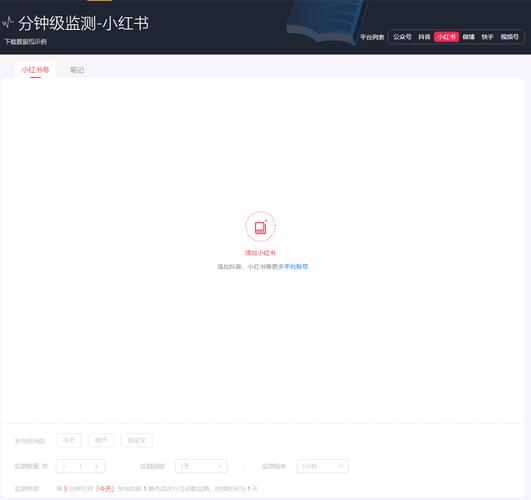Click the red 添加小红书 label
Screen dimensions: 531x500
point(260,253)
